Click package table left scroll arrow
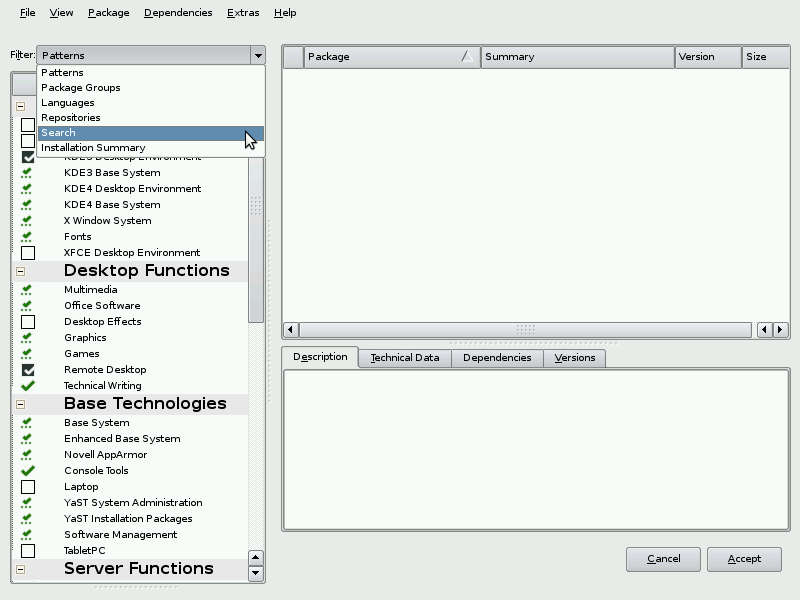The height and width of the screenshot is (600, 800). pyautogui.click(x=291, y=330)
